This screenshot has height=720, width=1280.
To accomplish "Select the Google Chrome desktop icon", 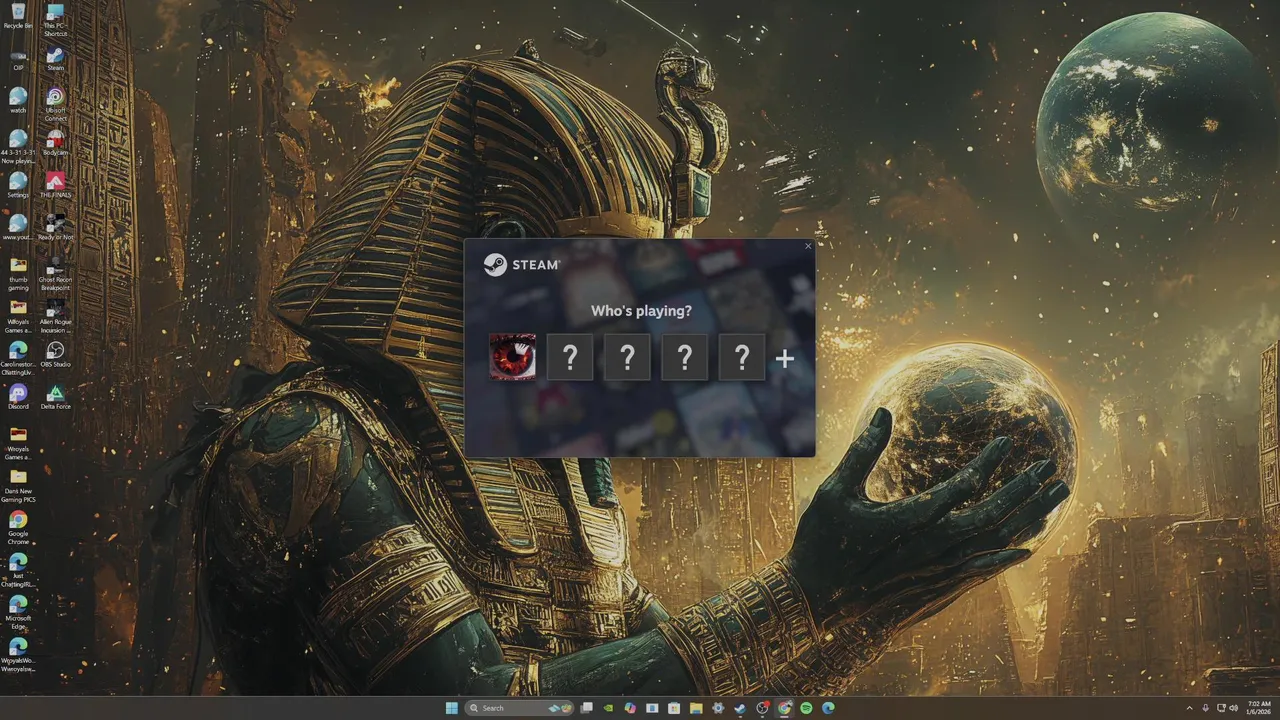I will (18, 527).
